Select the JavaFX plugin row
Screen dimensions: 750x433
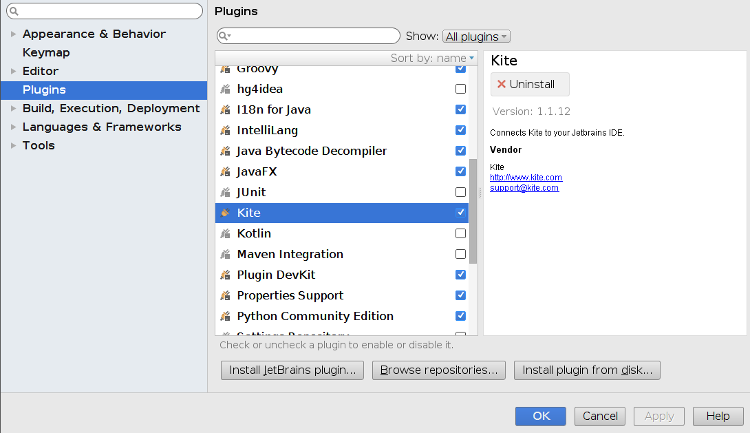pos(342,171)
